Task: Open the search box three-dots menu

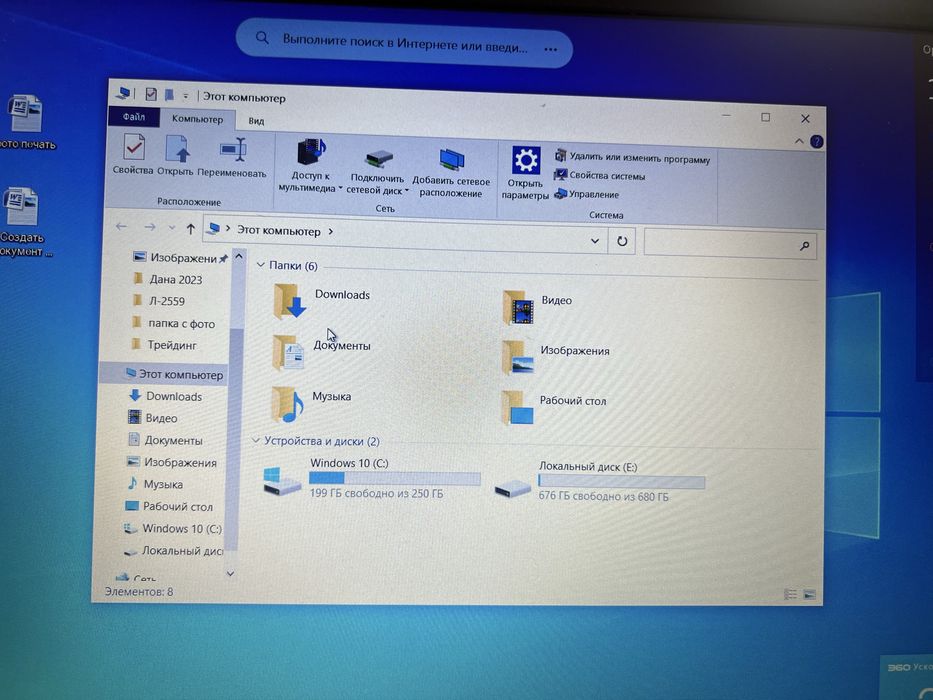Action: tap(550, 49)
